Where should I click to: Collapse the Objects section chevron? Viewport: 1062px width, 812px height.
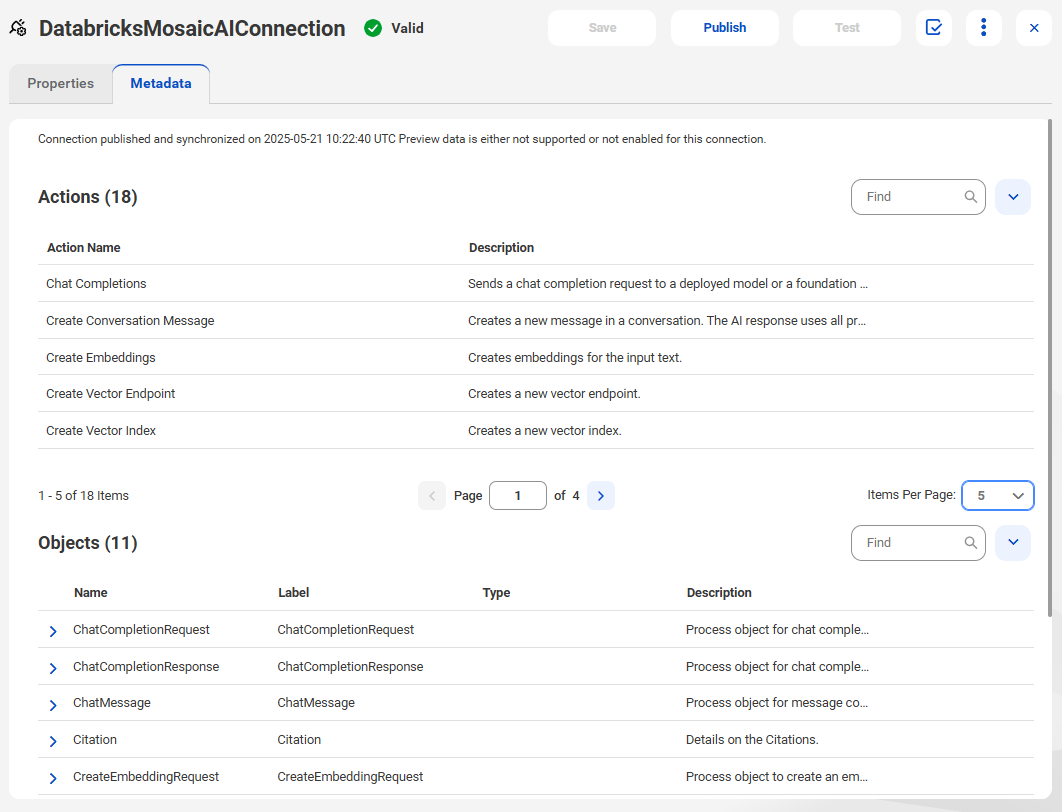(x=1013, y=542)
